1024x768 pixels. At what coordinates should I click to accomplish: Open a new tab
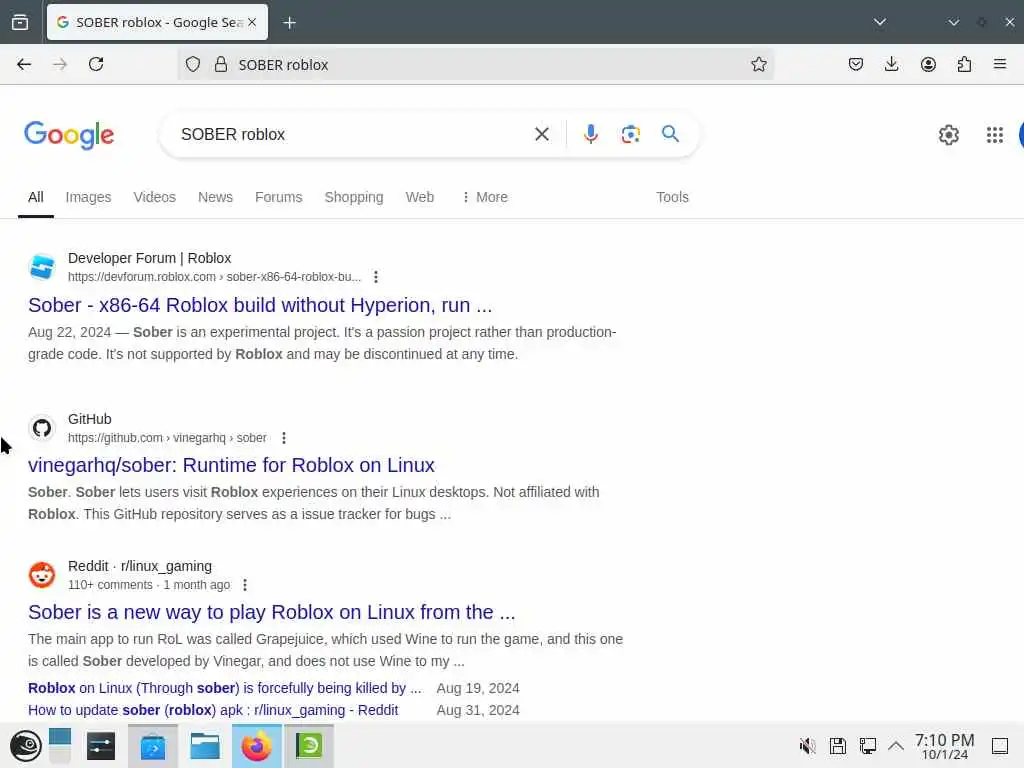(x=289, y=23)
